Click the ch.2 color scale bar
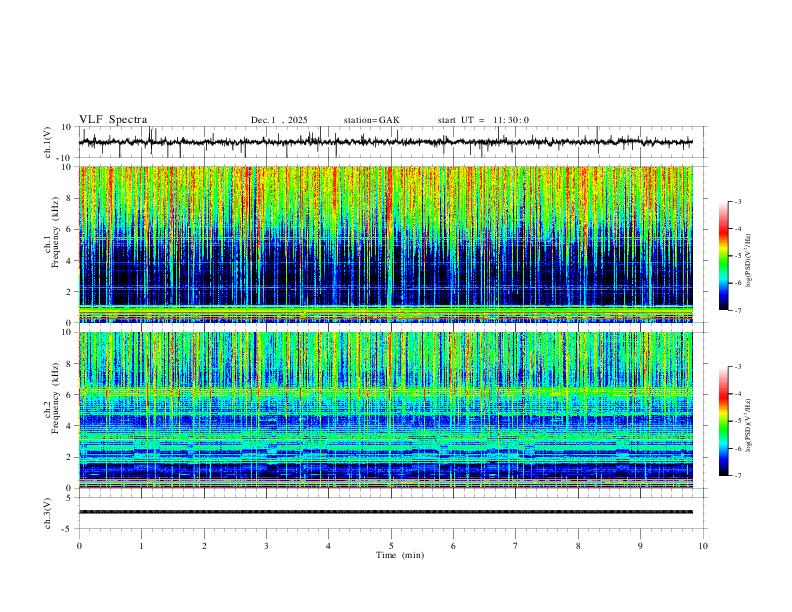The image size is (792, 612). (724, 421)
